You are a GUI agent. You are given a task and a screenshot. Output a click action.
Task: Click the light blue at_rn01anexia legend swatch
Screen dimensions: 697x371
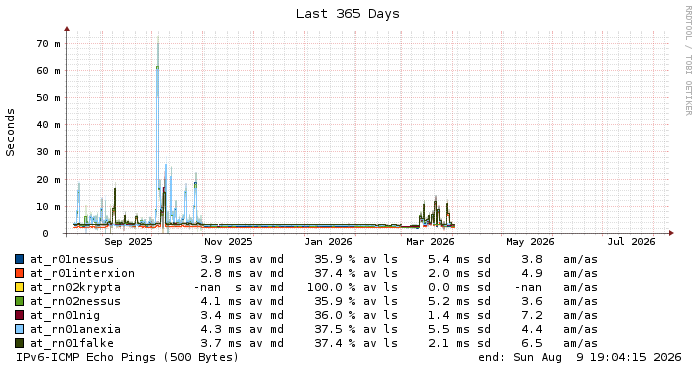tap(20, 329)
